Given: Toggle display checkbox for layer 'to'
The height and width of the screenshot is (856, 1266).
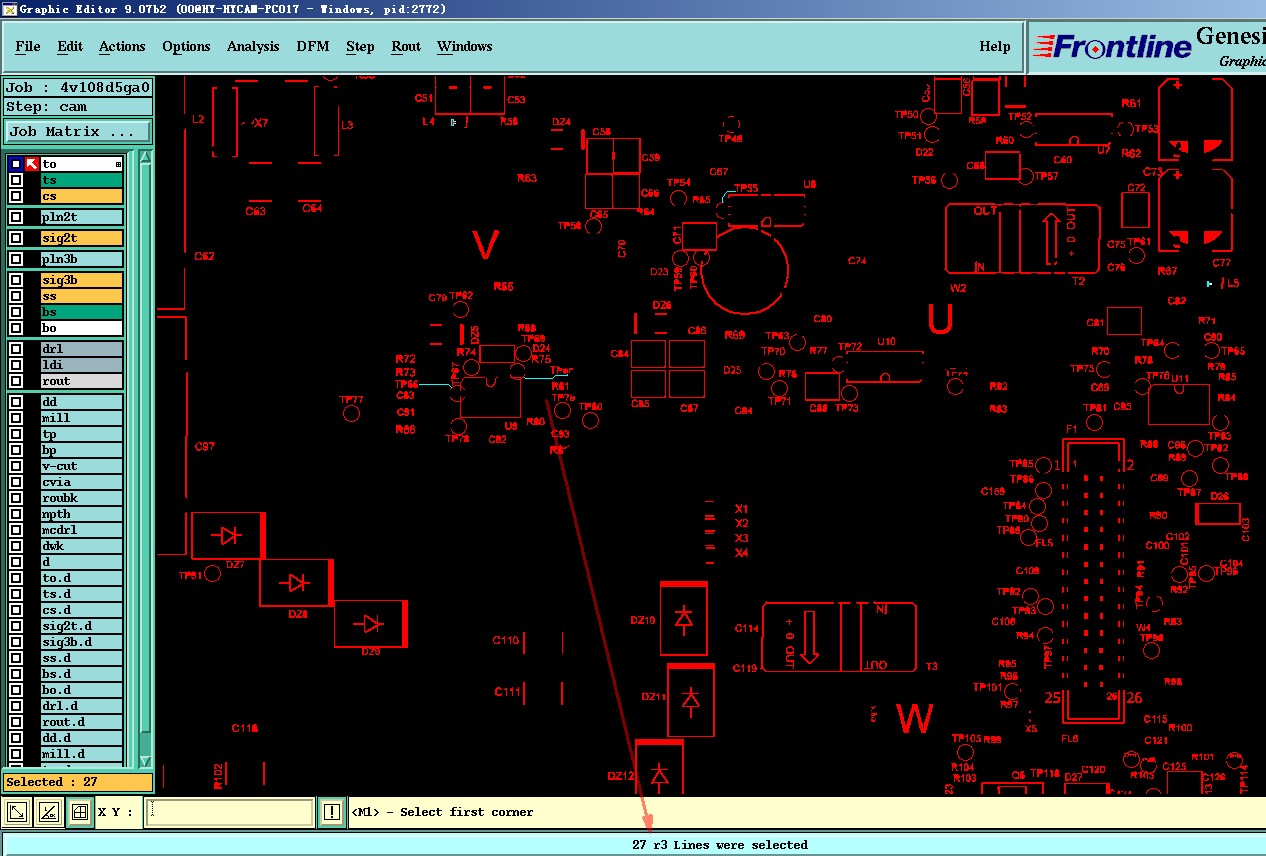Looking at the screenshot, I should coord(16,164).
